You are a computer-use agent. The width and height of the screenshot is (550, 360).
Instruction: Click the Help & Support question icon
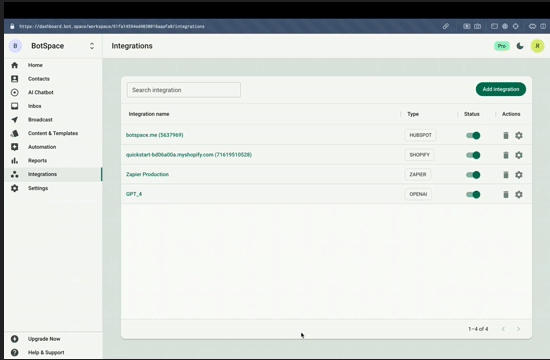click(14, 353)
